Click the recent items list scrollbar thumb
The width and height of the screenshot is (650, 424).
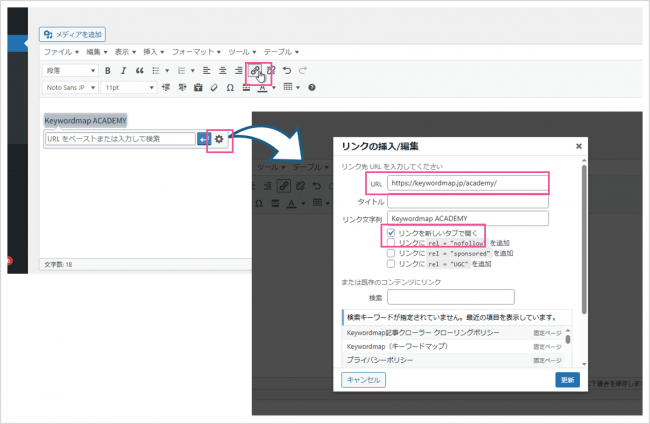coord(568,339)
